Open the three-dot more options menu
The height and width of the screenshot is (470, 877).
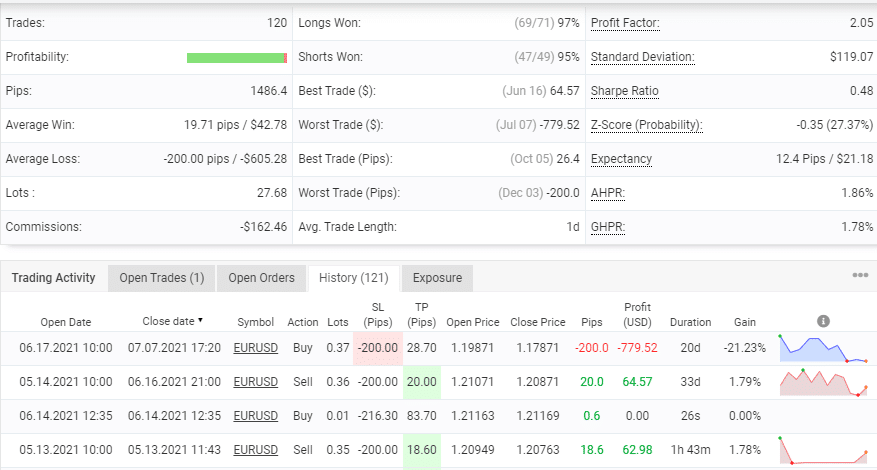[x=859, y=276]
